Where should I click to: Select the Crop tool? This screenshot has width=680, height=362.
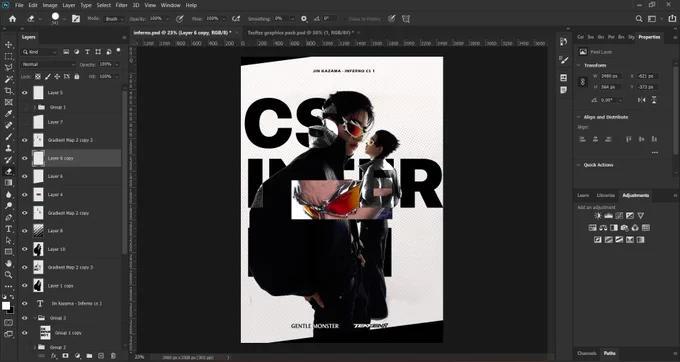click(x=9, y=91)
